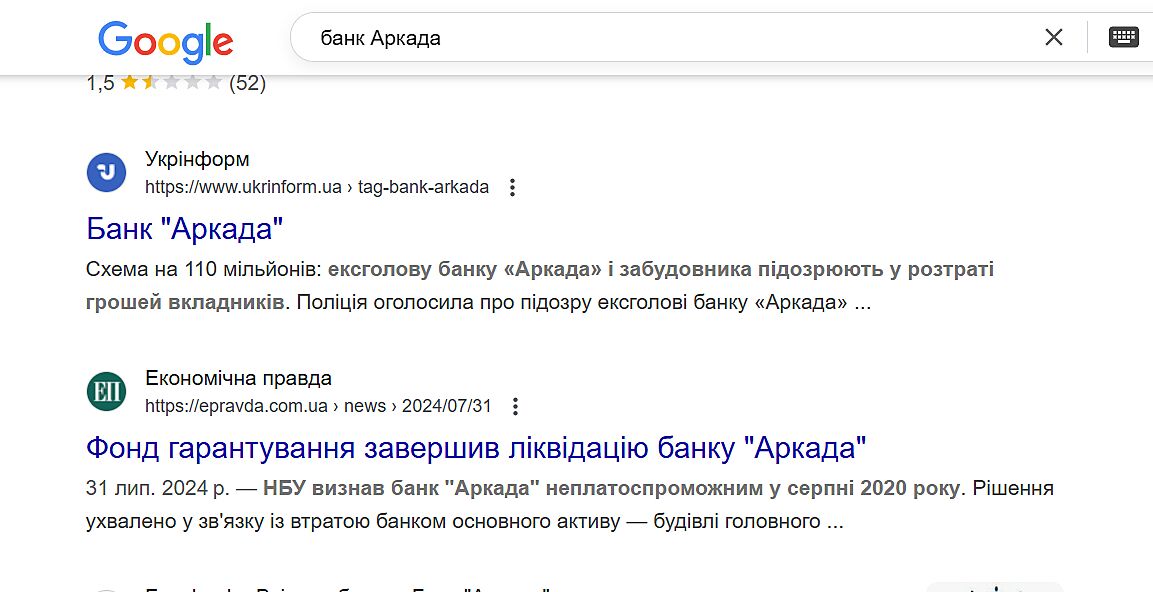Click the Укрінформ source name
Image resolution: width=1153 pixels, height=592 pixels.
pos(197,159)
